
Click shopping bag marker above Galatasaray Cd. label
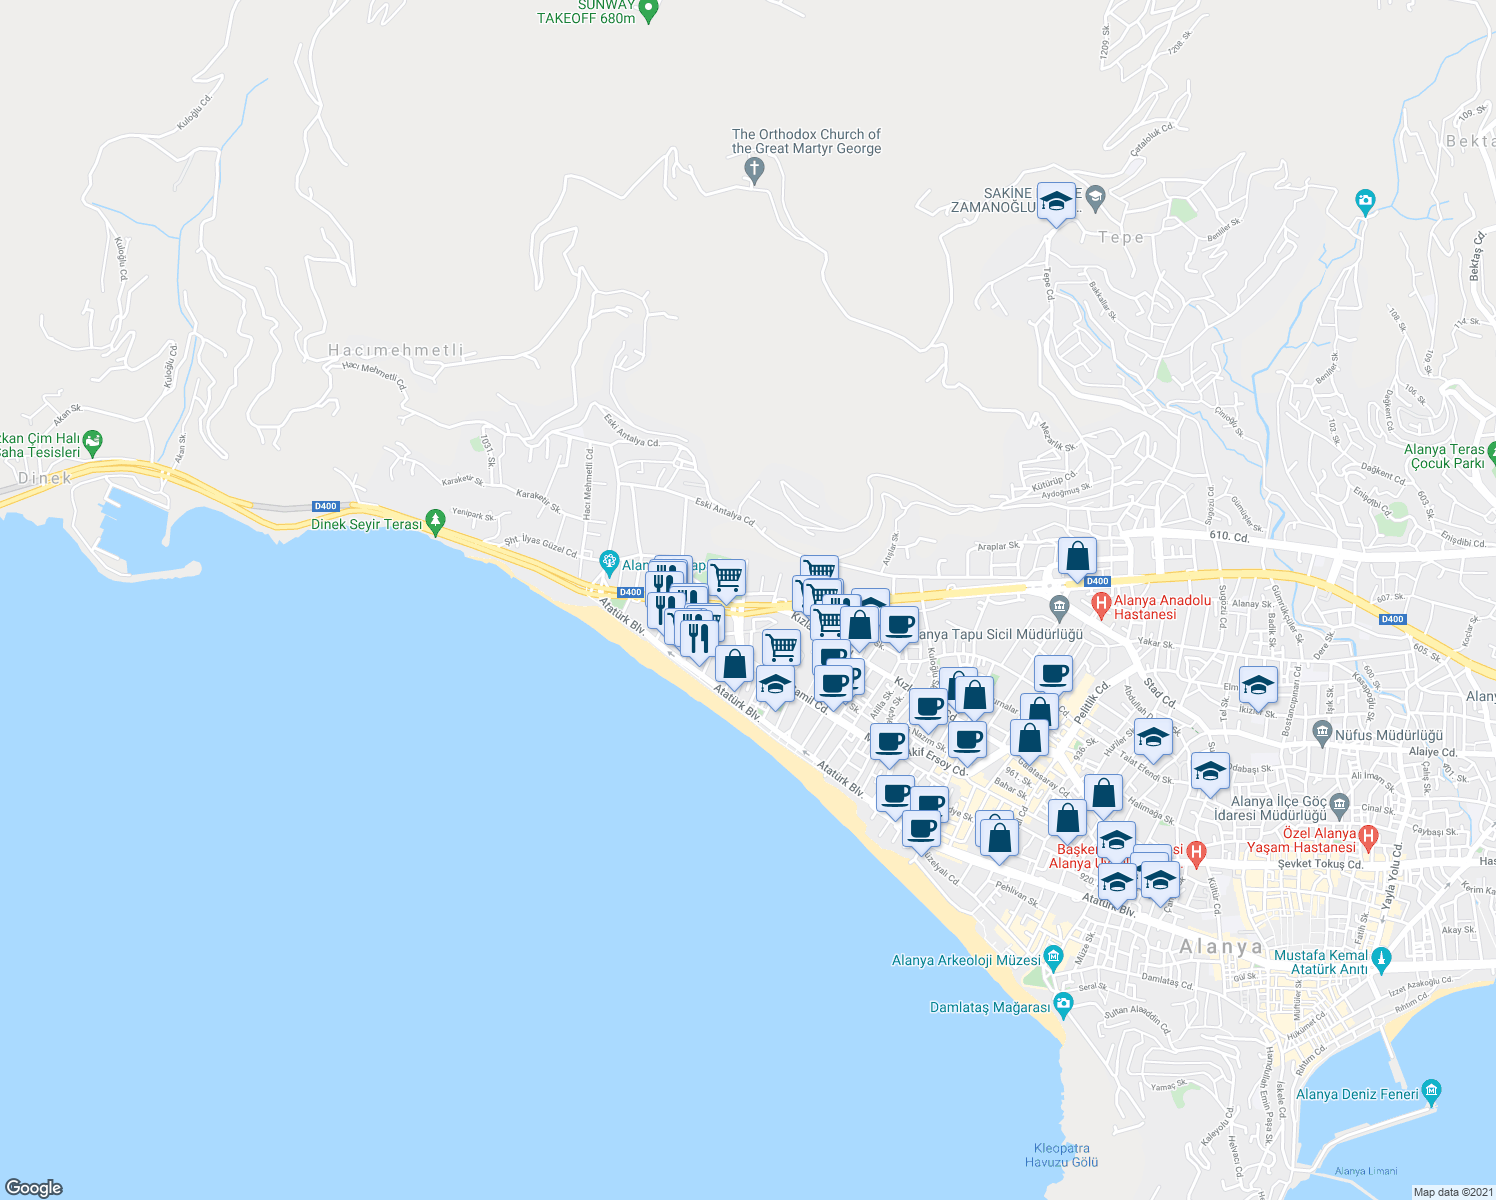point(1029,738)
